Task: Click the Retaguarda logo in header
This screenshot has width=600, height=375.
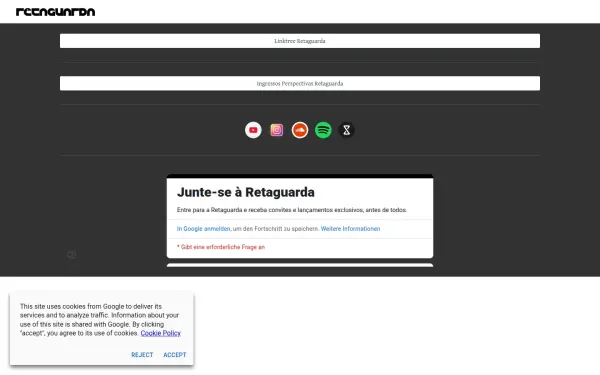Action: pyautogui.click(x=55, y=12)
